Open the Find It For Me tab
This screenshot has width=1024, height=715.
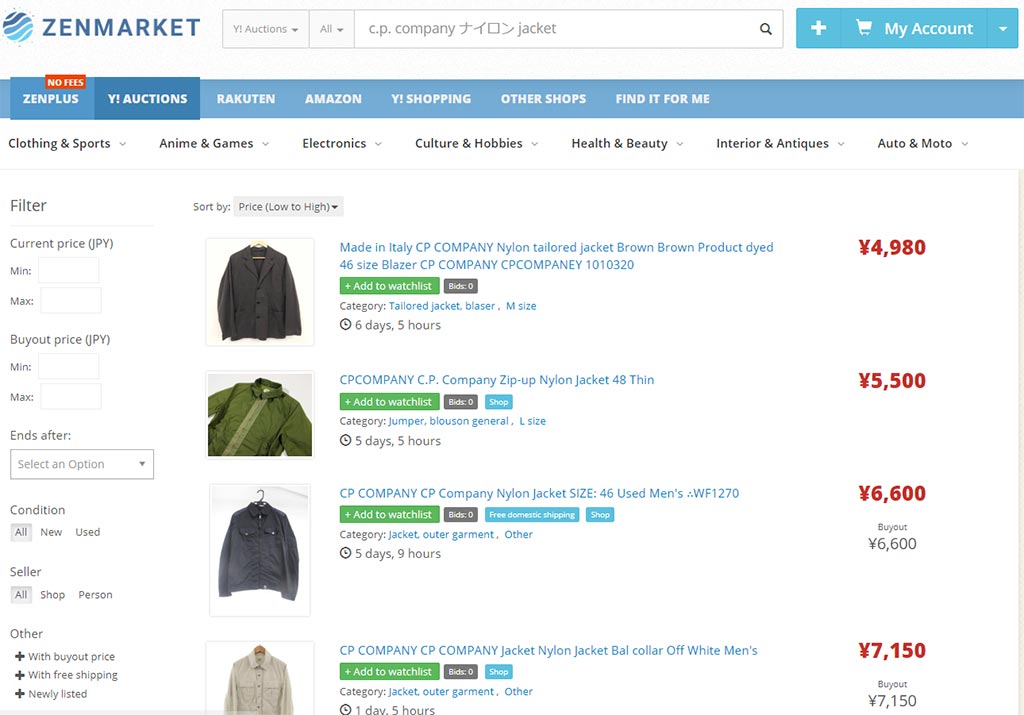coord(662,99)
